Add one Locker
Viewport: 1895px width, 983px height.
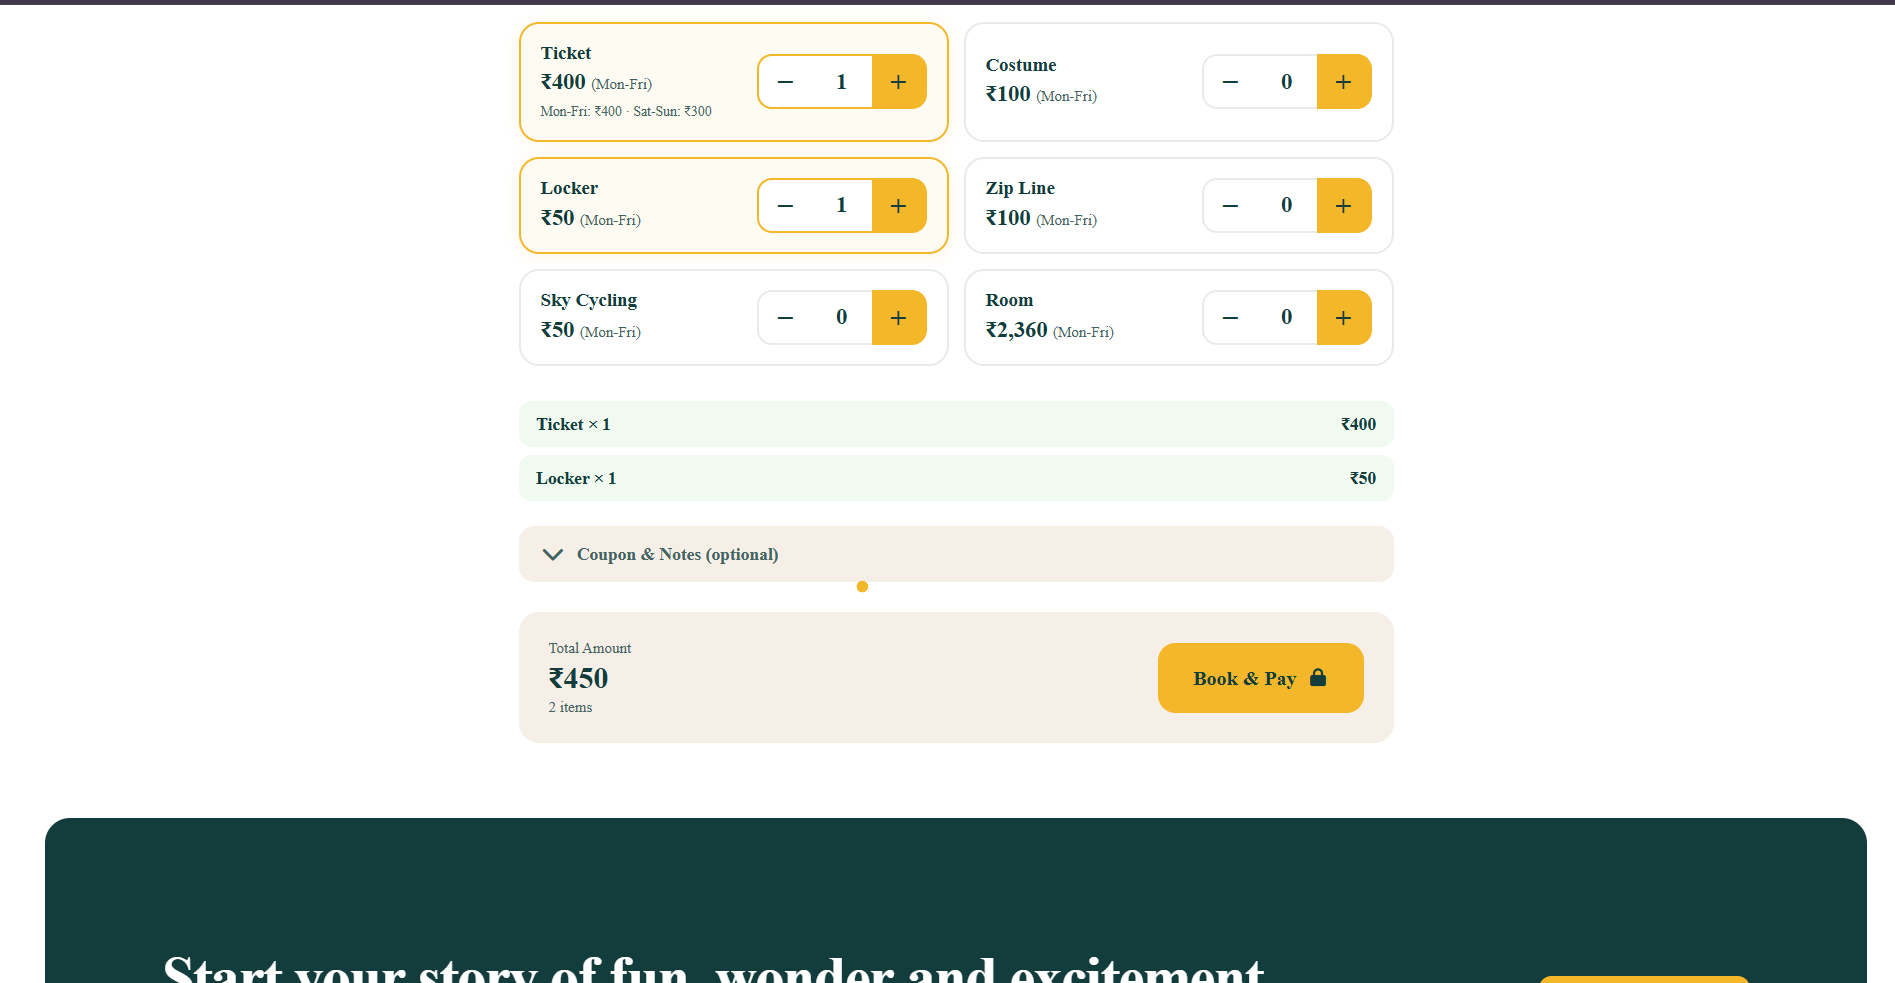coord(899,205)
